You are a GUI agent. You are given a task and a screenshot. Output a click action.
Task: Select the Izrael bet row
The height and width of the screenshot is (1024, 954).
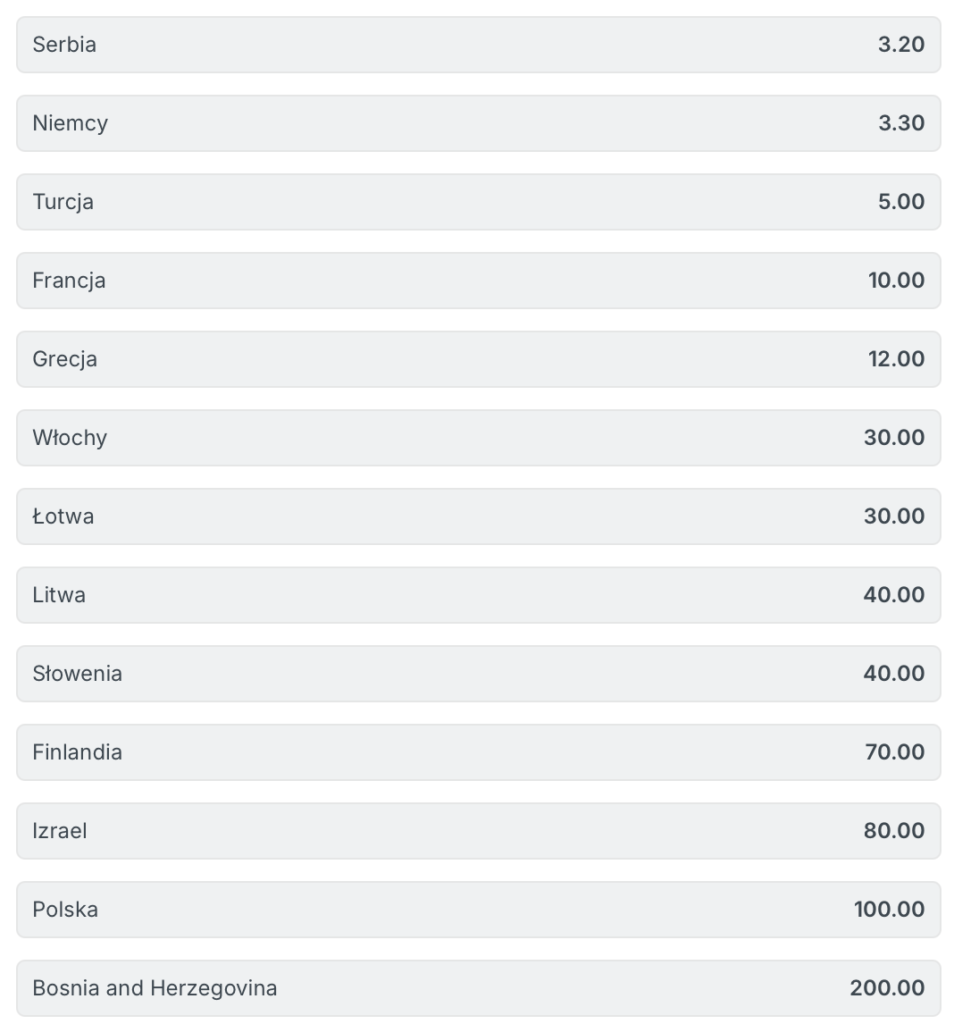pos(478,831)
